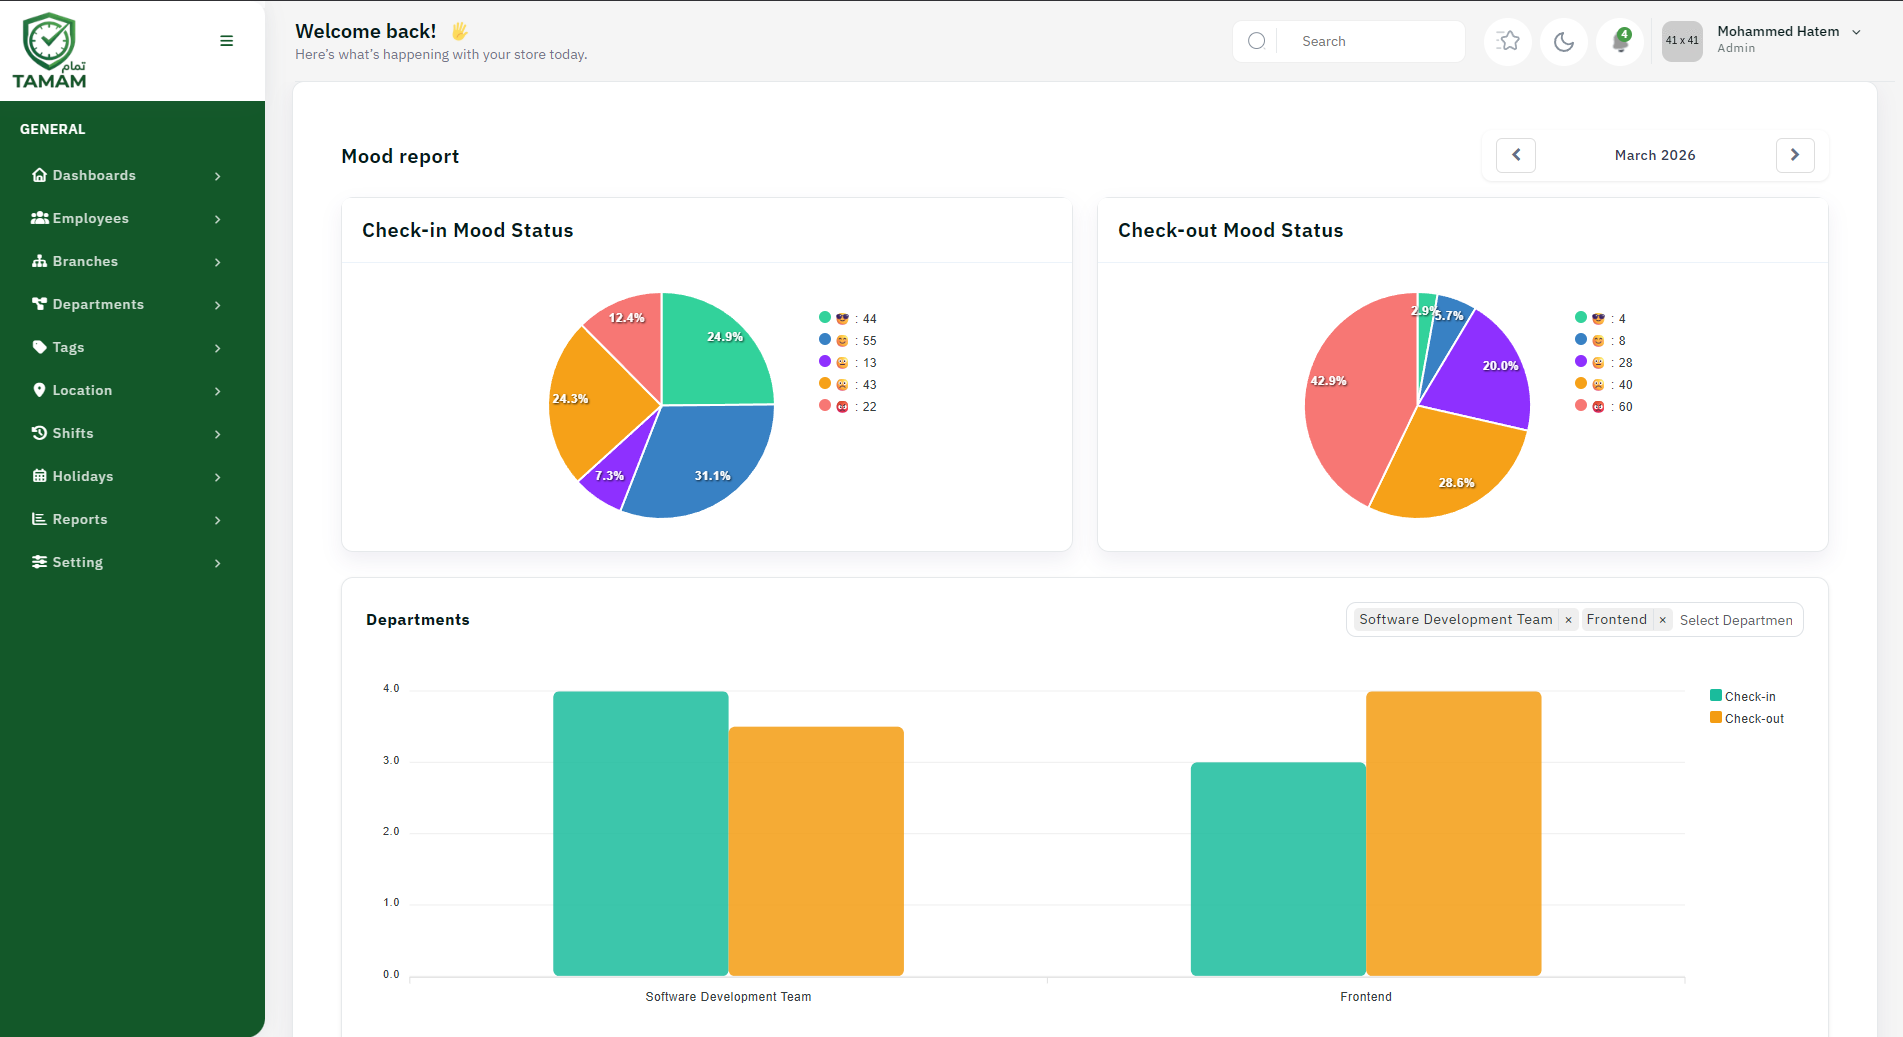Click the Branches icon in sidebar
1903x1037 pixels.
tap(39, 261)
